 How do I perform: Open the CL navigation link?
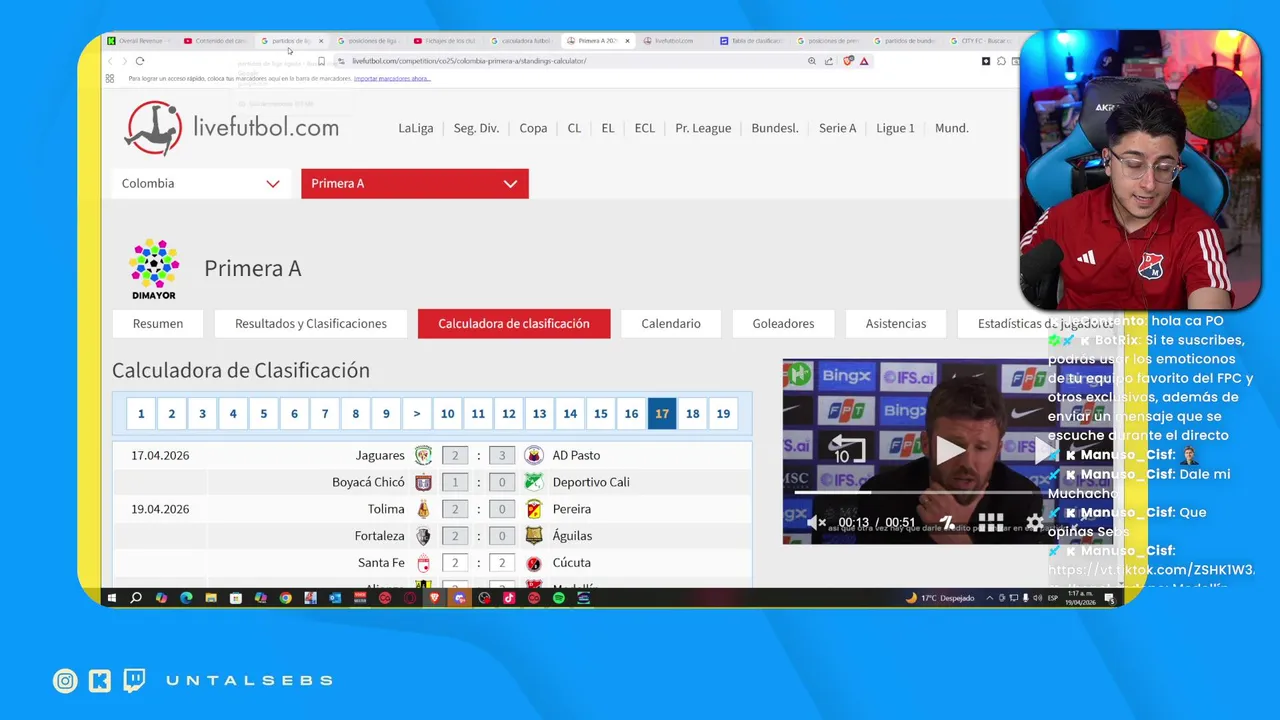(574, 128)
